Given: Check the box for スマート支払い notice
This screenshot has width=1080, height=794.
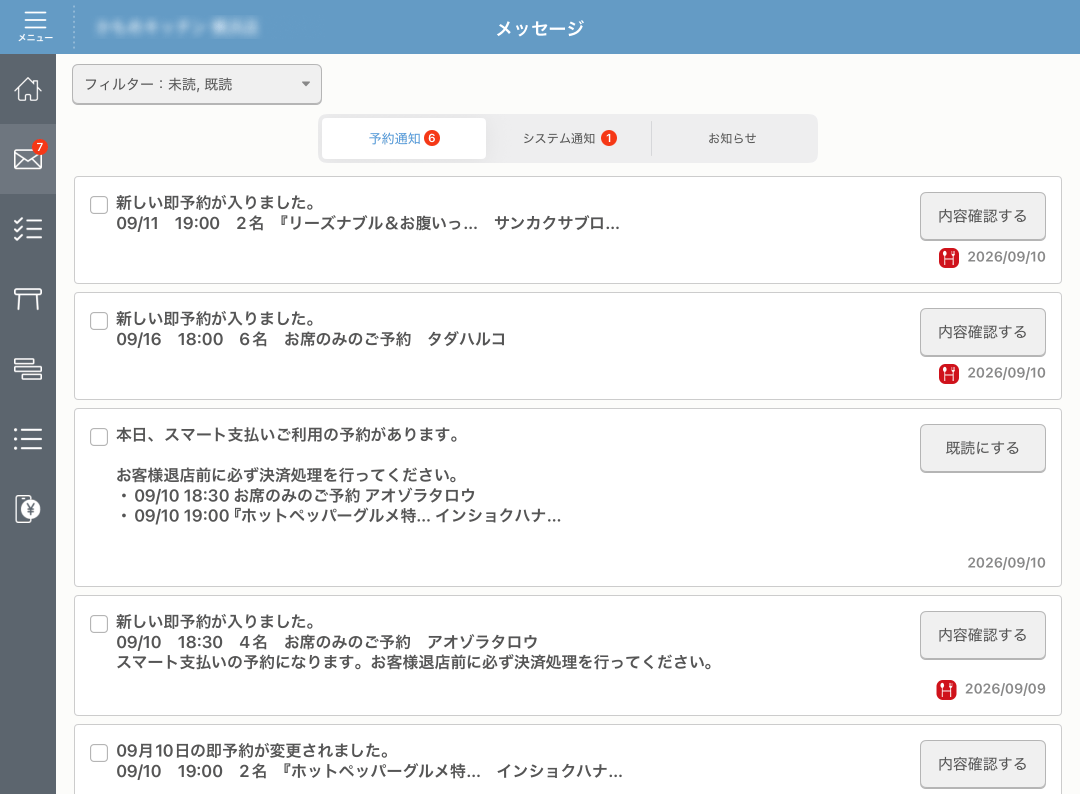Looking at the screenshot, I should [99, 437].
